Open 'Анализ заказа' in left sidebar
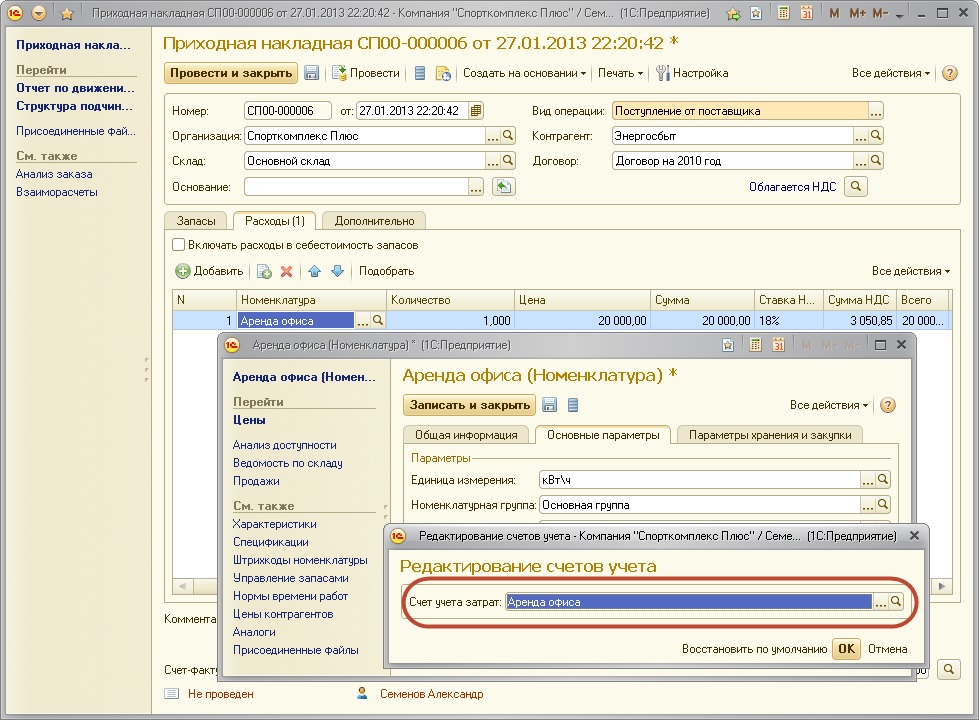979x720 pixels. [x=54, y=174]
